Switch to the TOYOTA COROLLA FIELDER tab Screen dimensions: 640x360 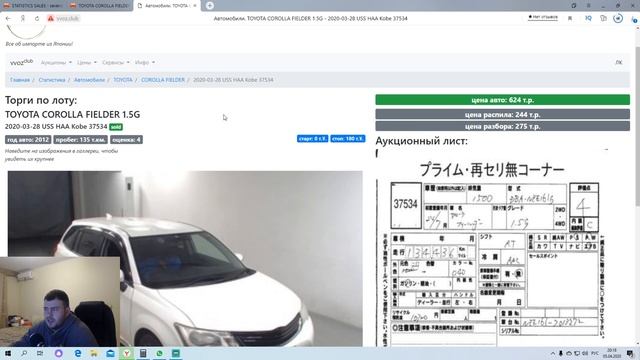100,6
